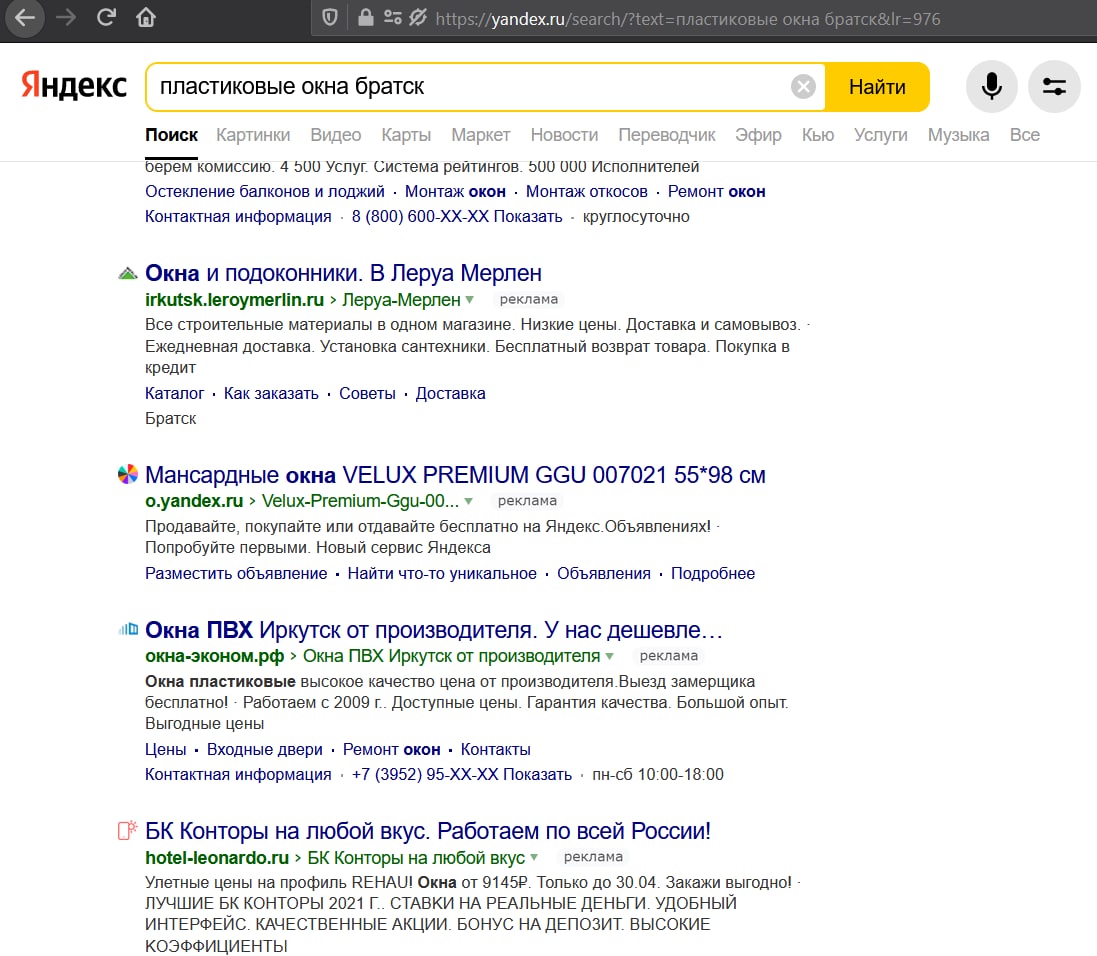Open the browser home page icon
This screenshot has height=956, width=1097.
(x=146, y=17)
